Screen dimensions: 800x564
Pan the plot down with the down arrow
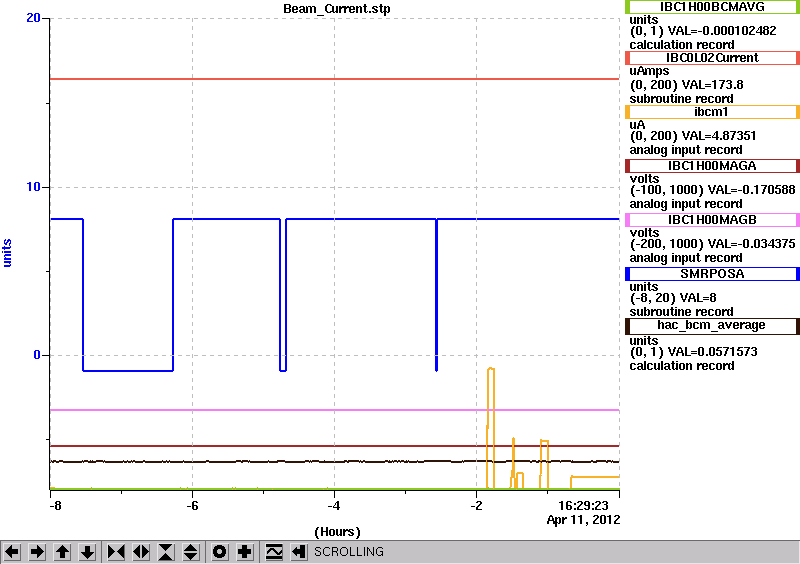[x=87, y=552]
